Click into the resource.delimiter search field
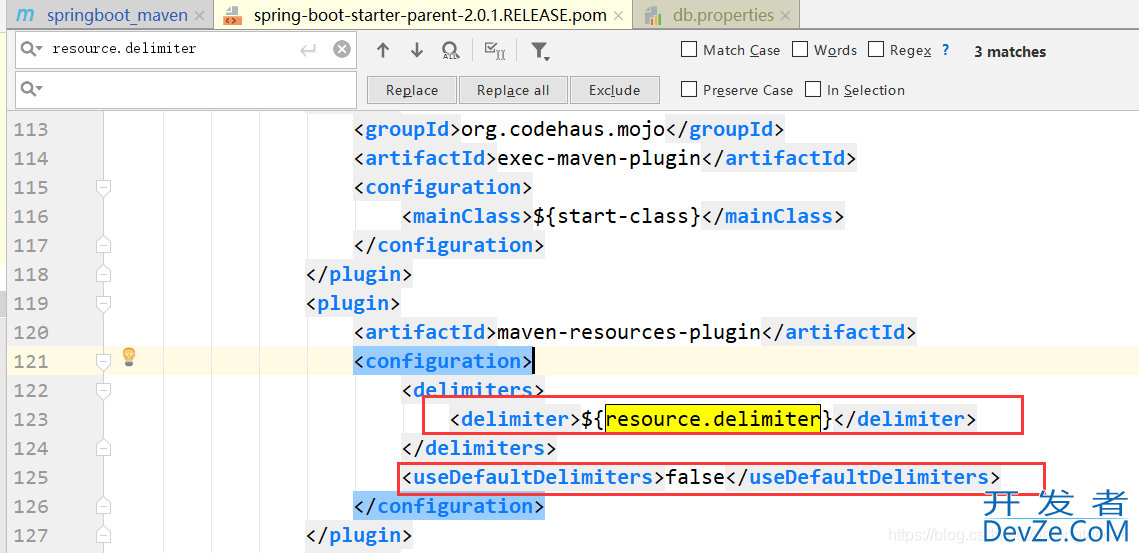The width and height of the screenshot is (1139, 553). tap(186, 49)
